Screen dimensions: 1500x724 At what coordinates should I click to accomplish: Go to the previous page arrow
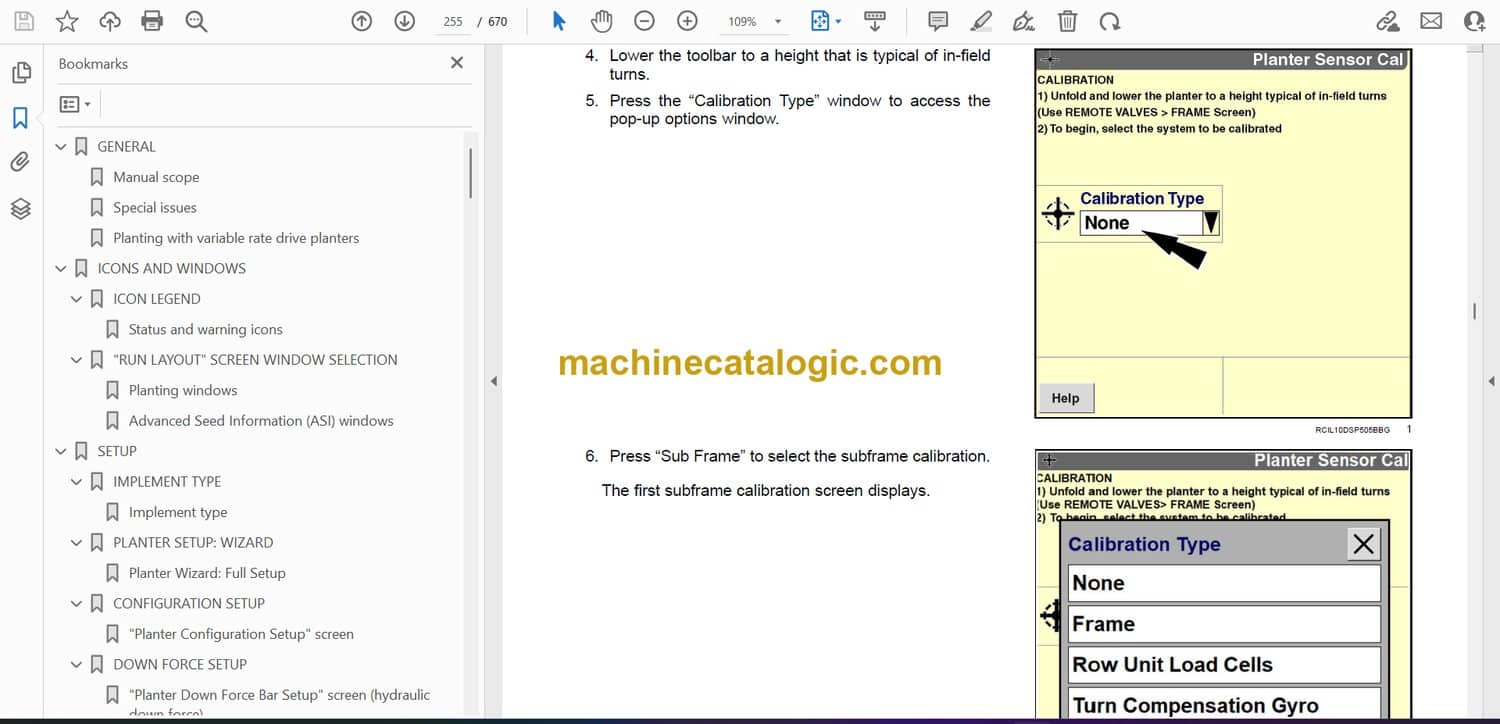[x=362, y=21]
